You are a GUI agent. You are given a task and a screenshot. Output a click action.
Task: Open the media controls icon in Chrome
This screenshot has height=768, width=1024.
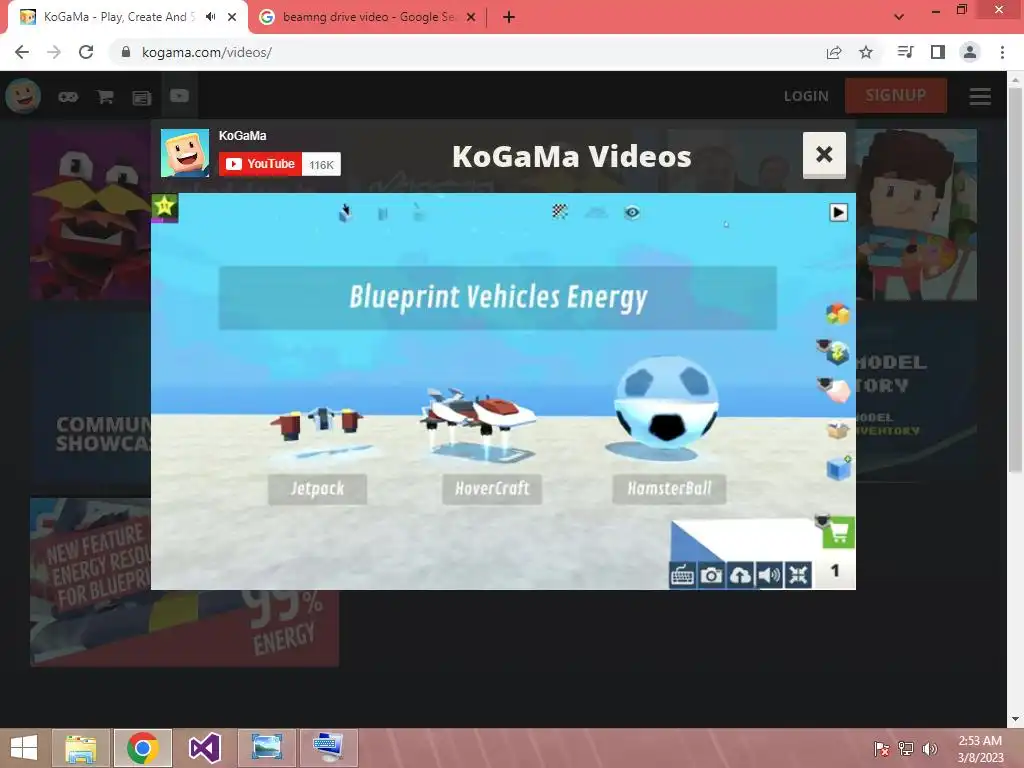click(905, 52)
